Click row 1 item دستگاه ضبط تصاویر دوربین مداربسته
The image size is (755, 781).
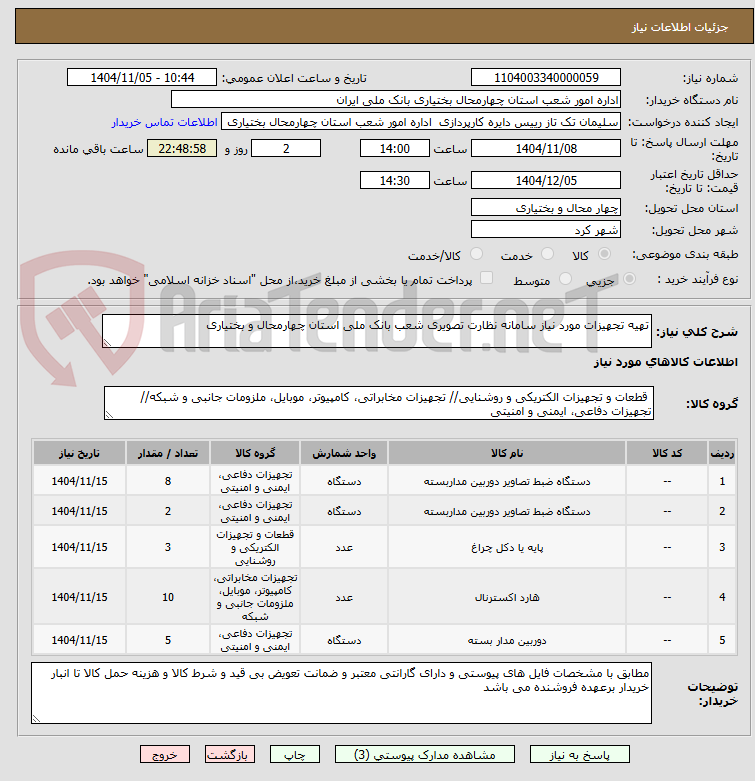coord(506,482)
